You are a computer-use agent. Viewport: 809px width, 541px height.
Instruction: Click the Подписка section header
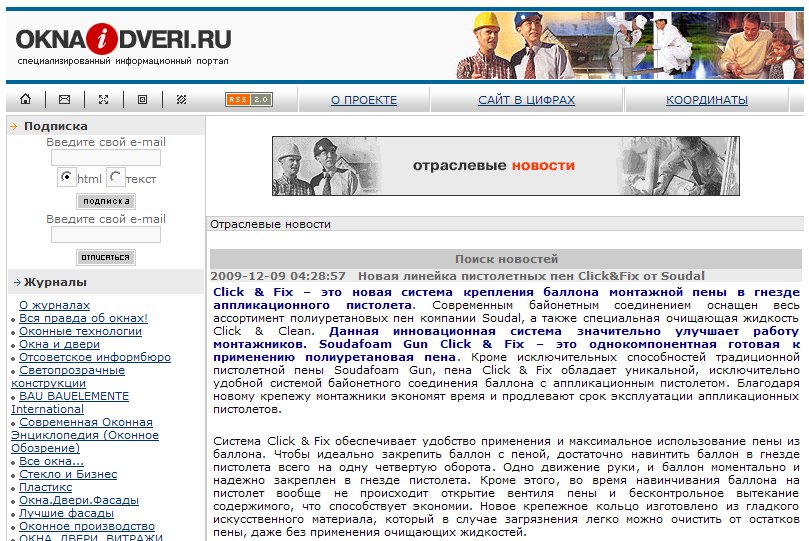pyautogui.click(x=106, y=126)
